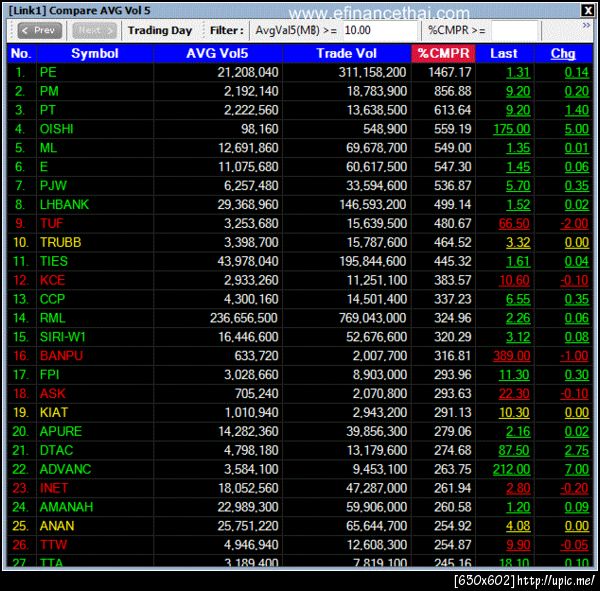Click last price 175.00 for OISHI
Viewport: 600px width, 591px height.
tap(512, 129)
